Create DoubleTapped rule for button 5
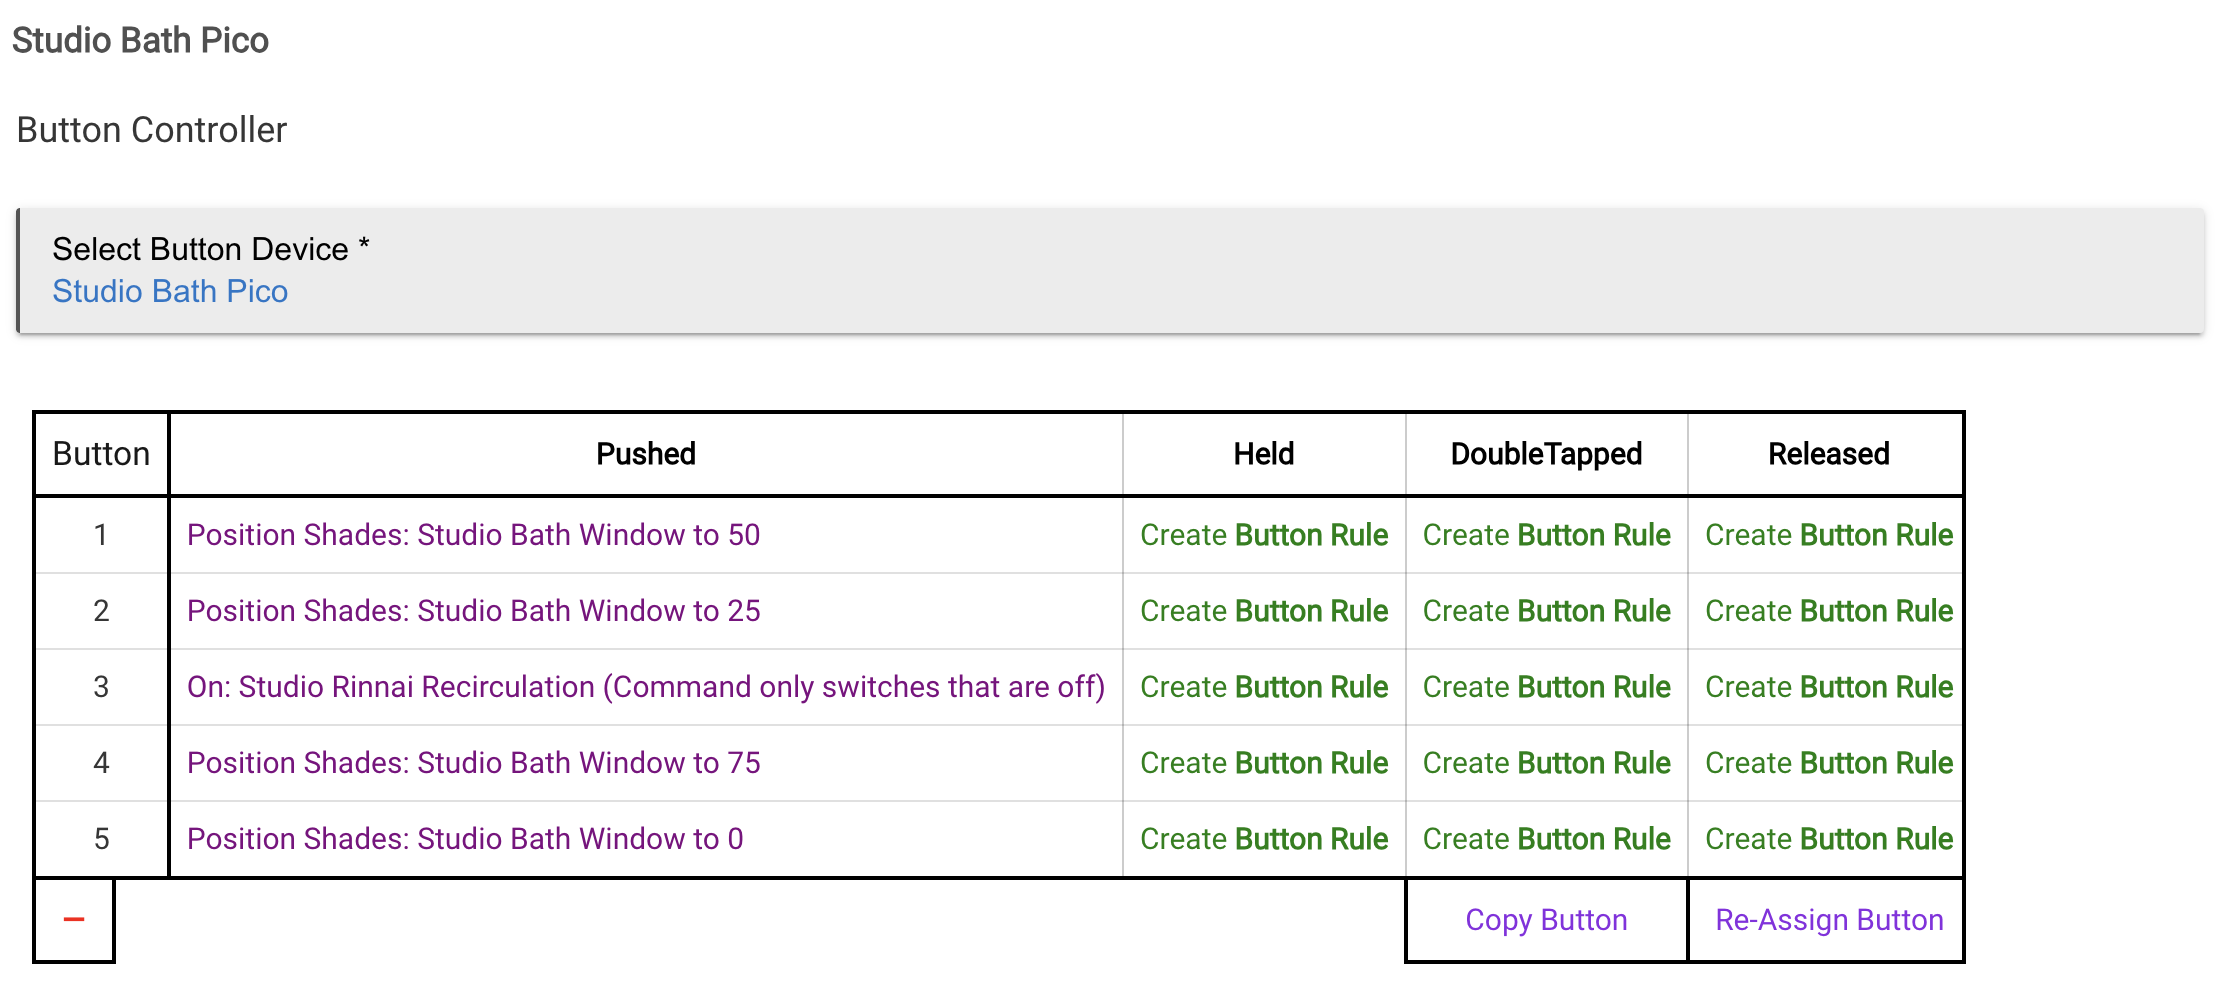2230x996 pixels. tap(1546, 839)
